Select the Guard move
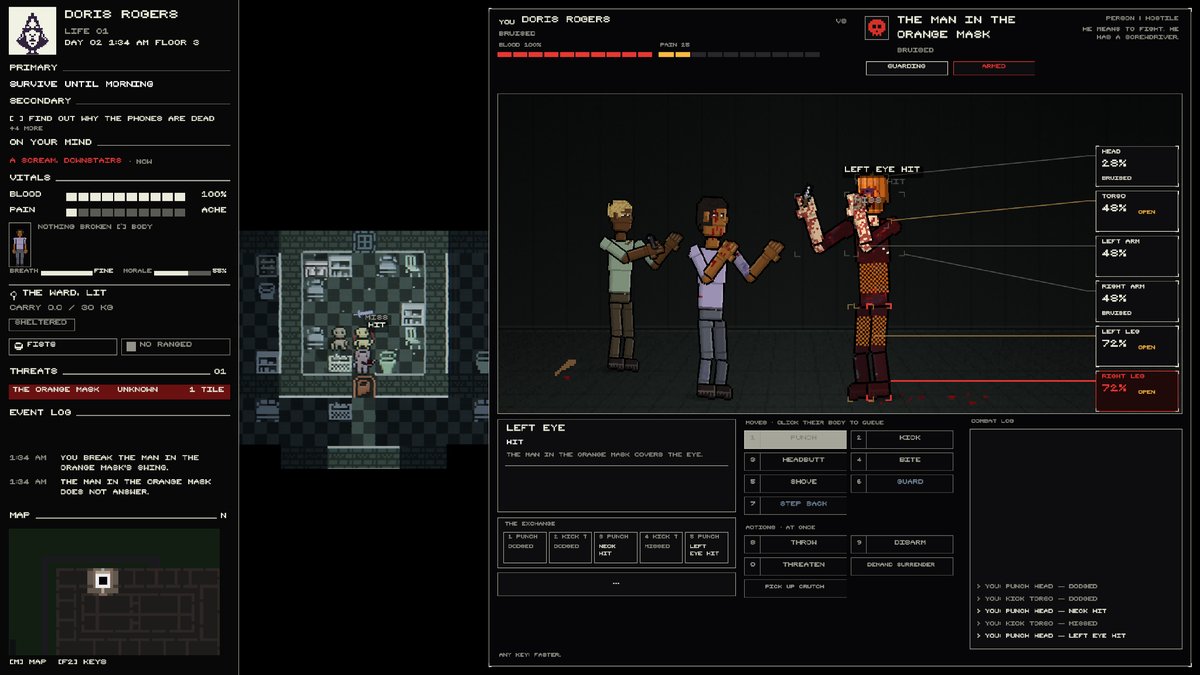 902,482
